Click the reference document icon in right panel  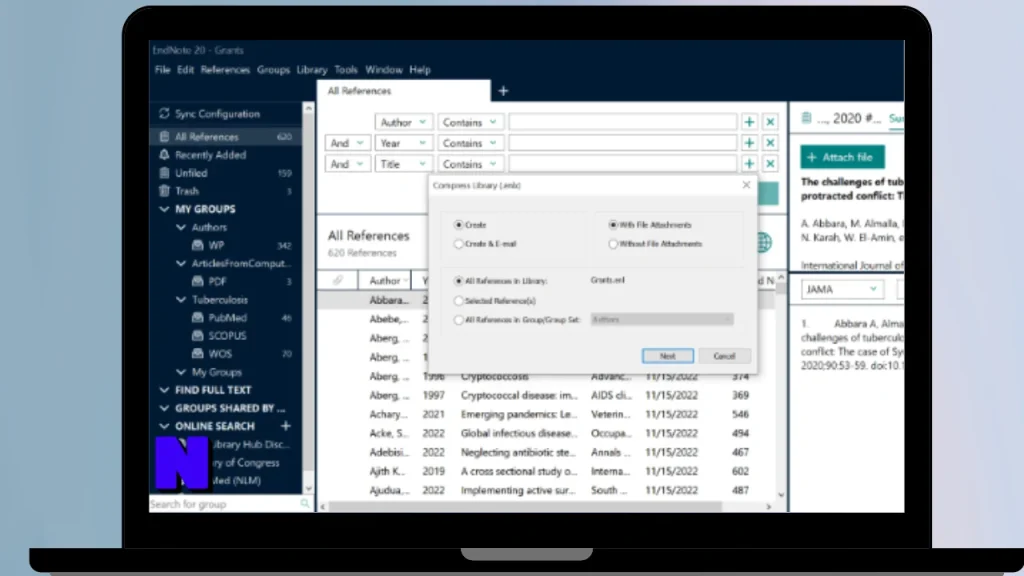pos(807,118)
